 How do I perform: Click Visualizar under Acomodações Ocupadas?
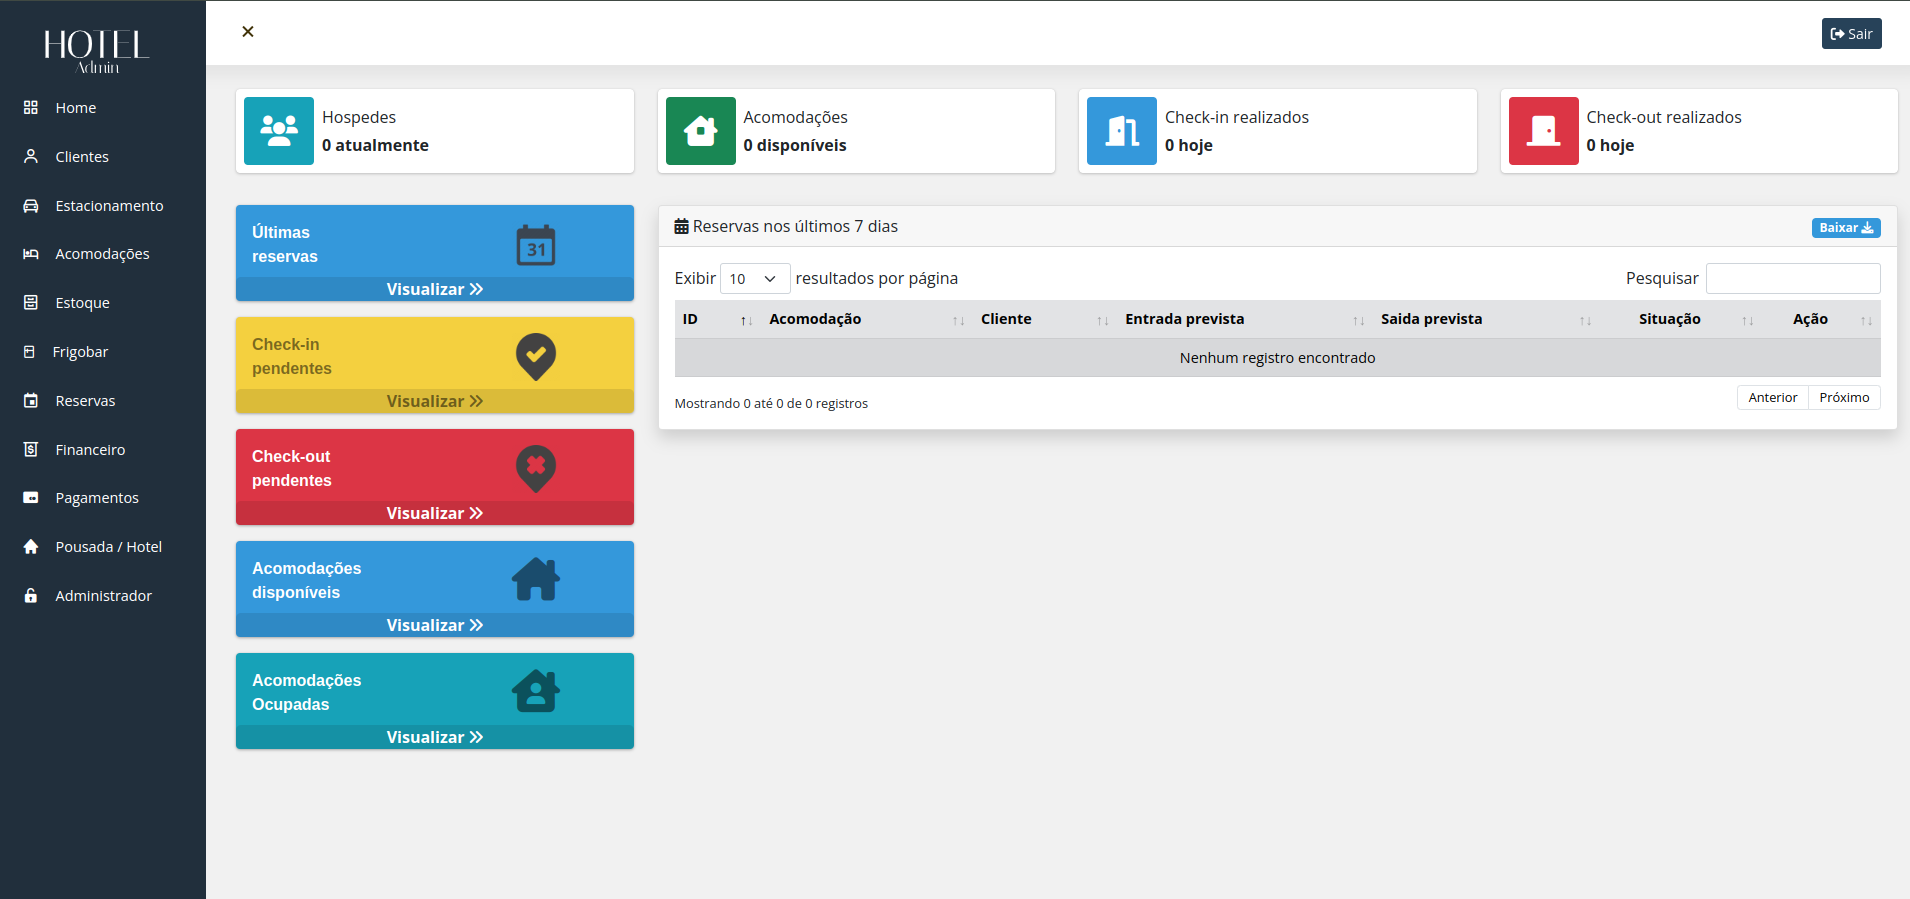[435, 737]
